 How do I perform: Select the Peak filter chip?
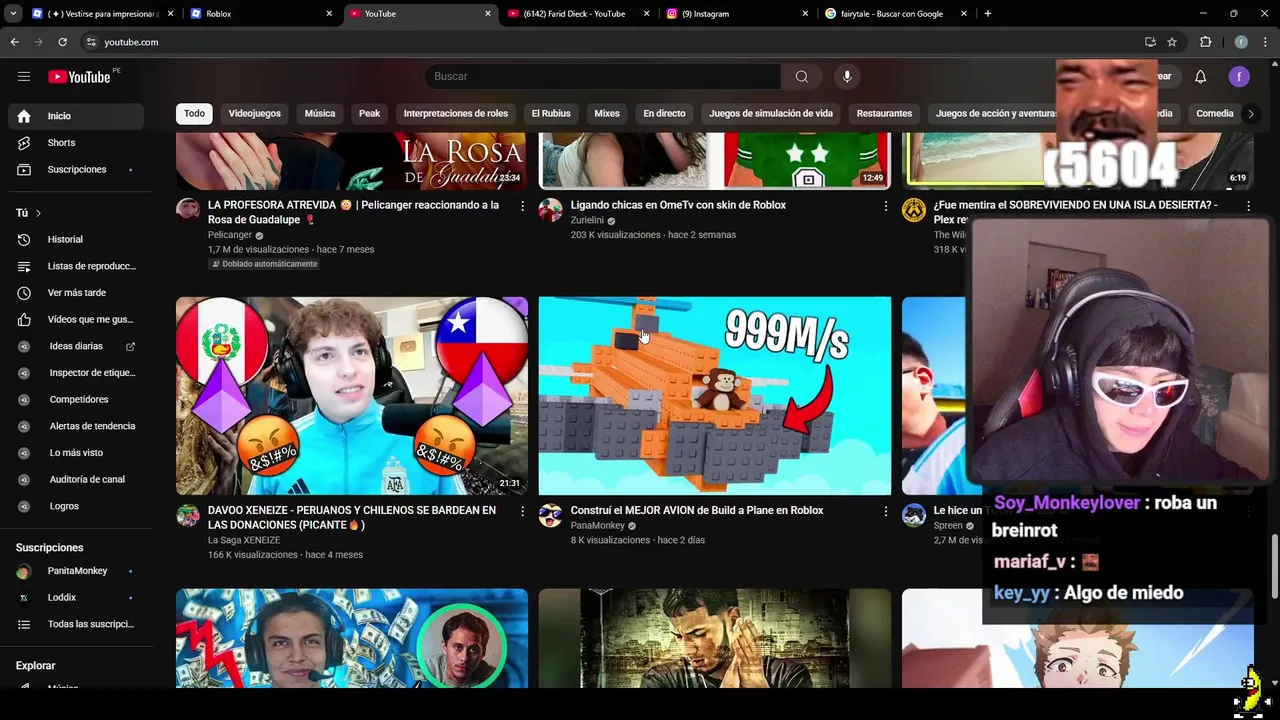pos(370,113)
